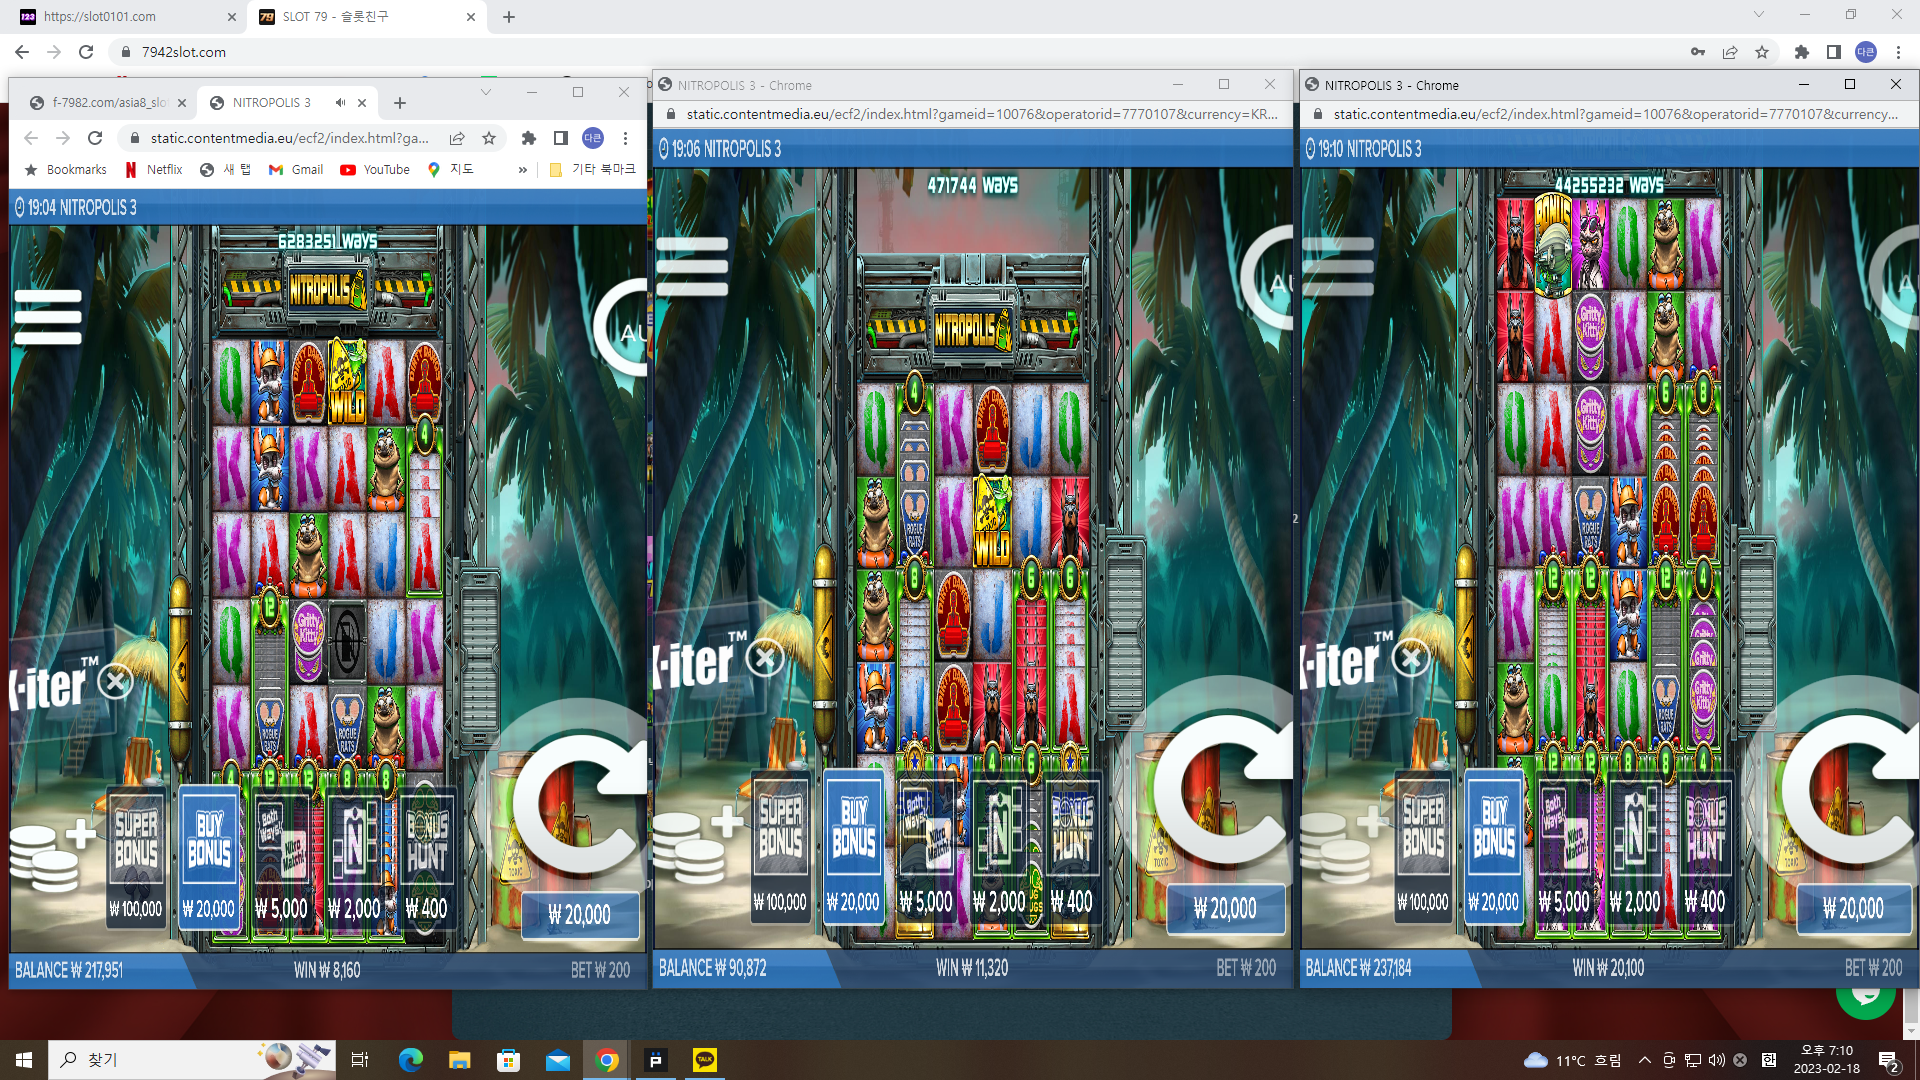
Task: Bookmark the left window's page with the star
Action: [489, 138]
